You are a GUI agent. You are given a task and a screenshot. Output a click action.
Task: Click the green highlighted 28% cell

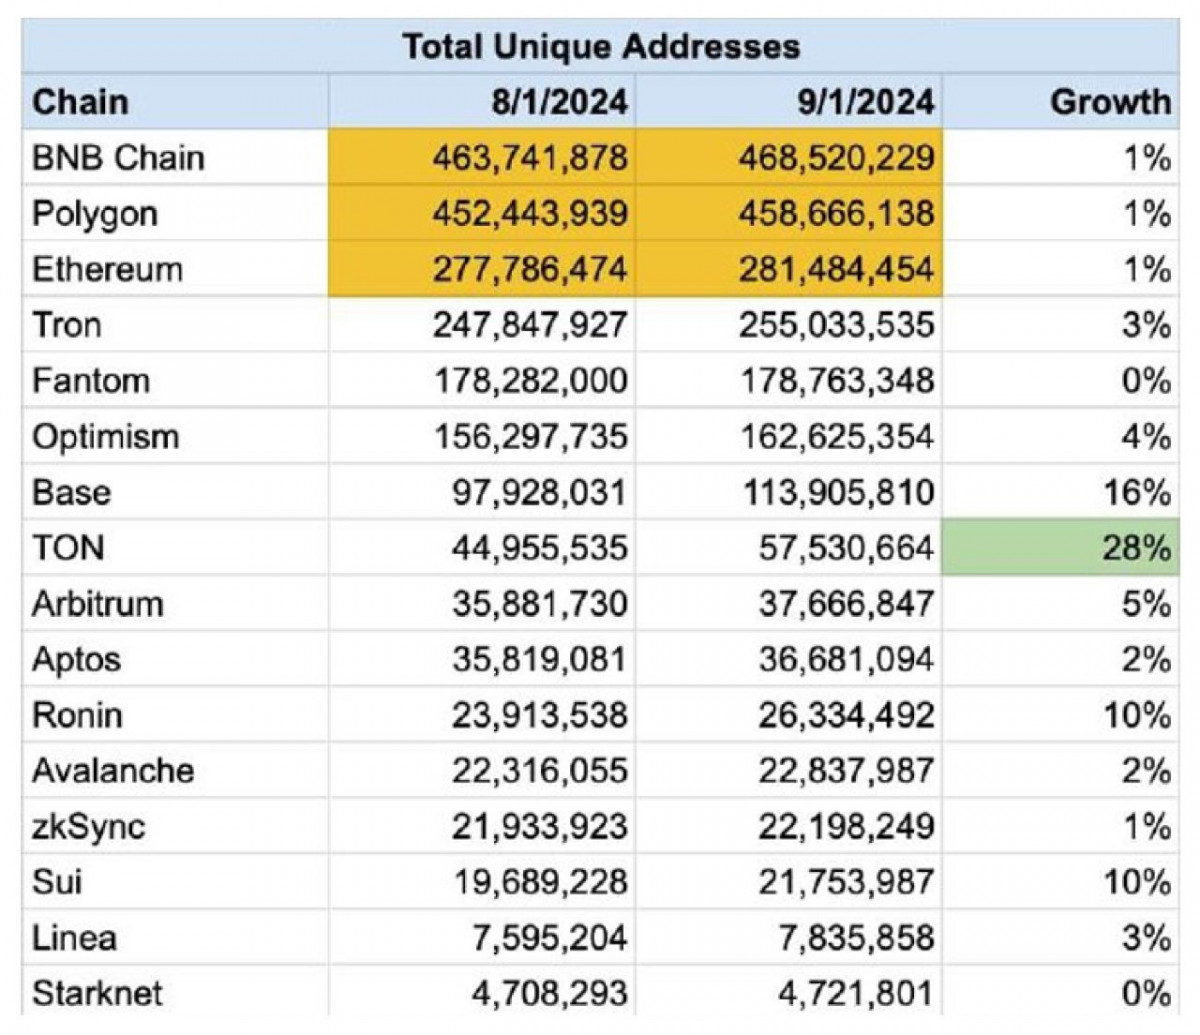1061,548
